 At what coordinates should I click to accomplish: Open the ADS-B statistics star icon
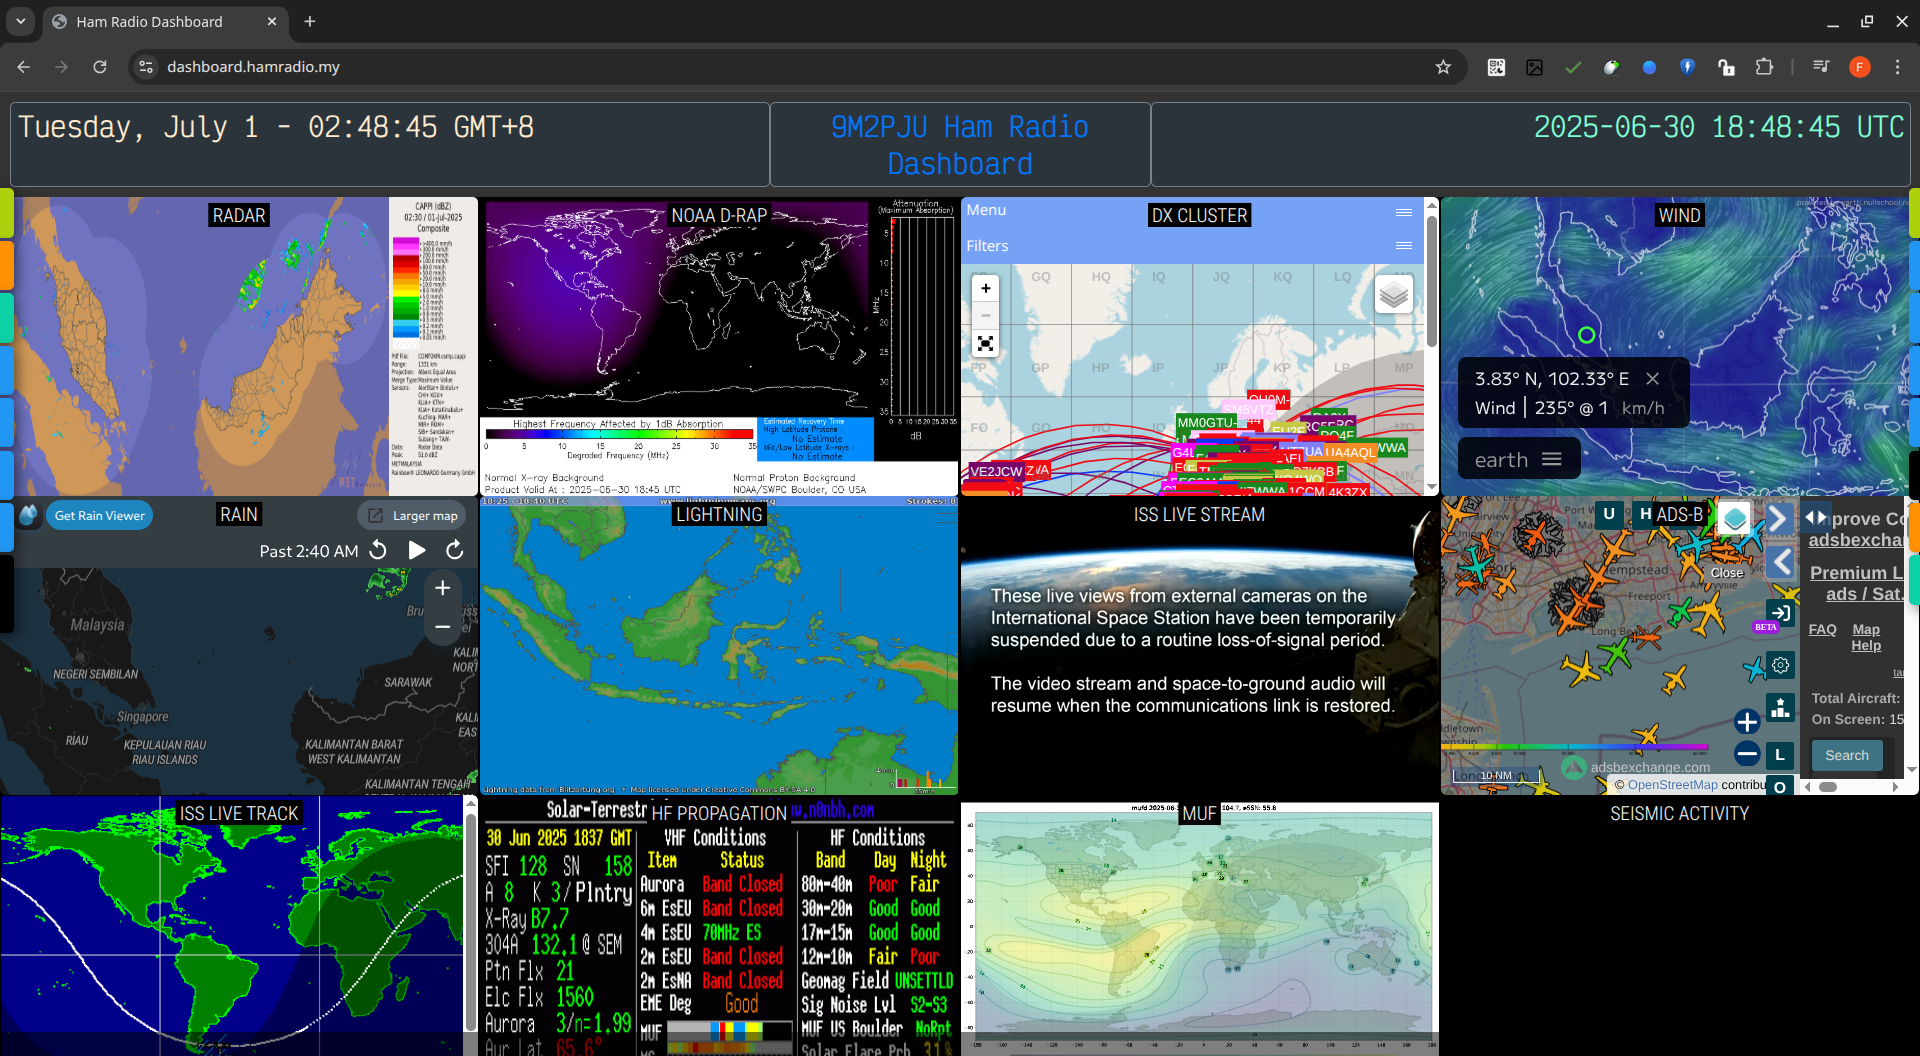tap(1780, 708)
